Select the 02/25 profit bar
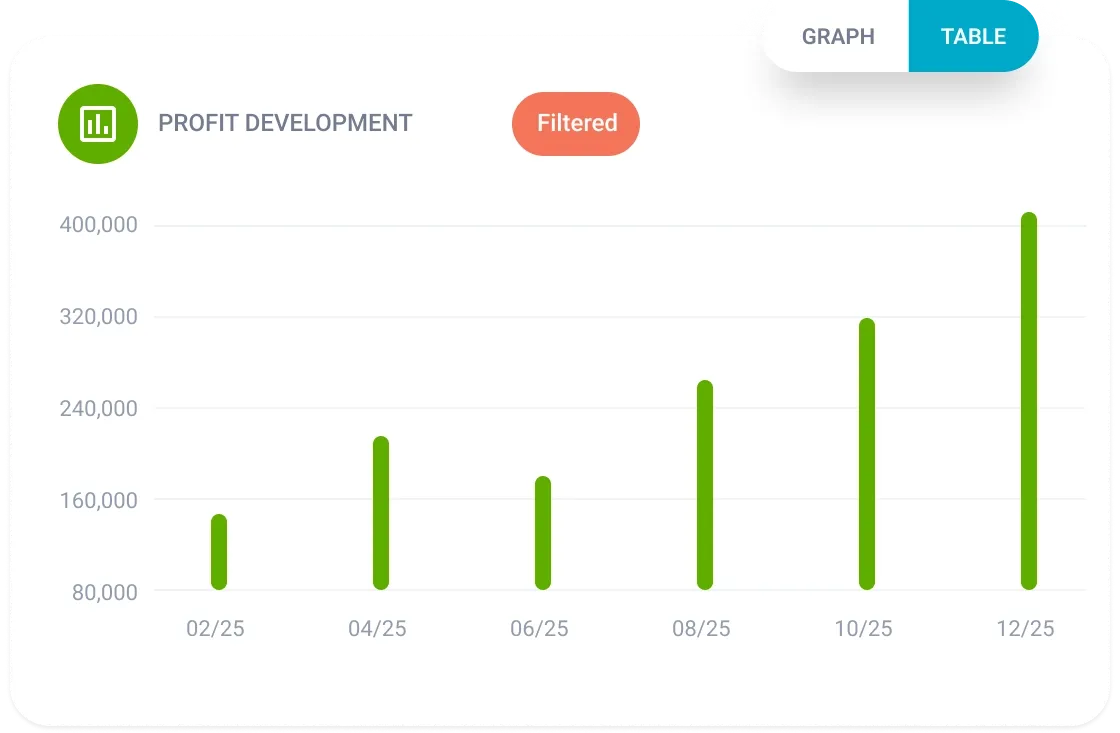This screenshot has height=733, width=1120. click(x=218, y=550)
